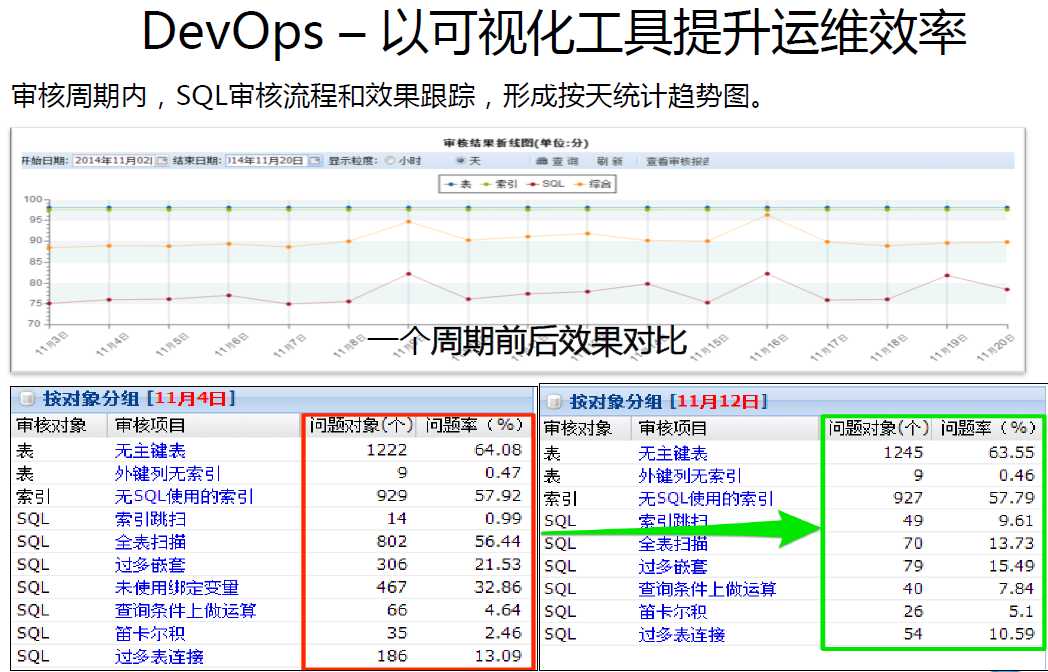The height and width of the screenshot is (672, 1048).
Task: Click the 综合 data point at 11月16日 peak
Action: (x=767, y=215)
